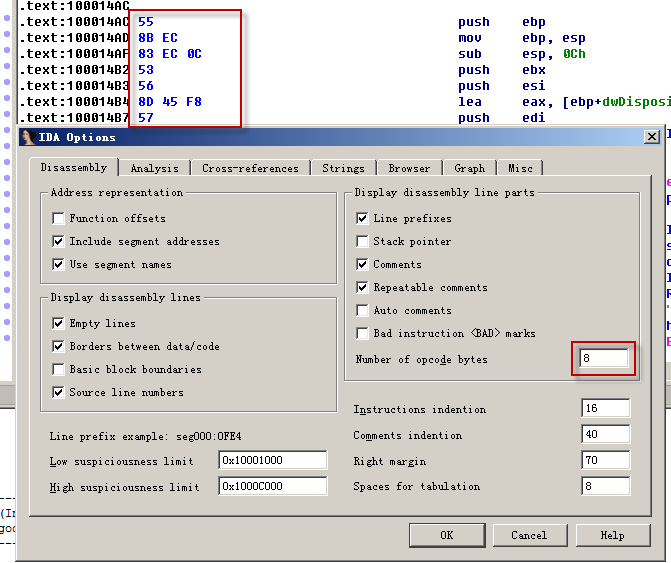Click 'sub esp, 0Ch' instruction

click(522, 54)
